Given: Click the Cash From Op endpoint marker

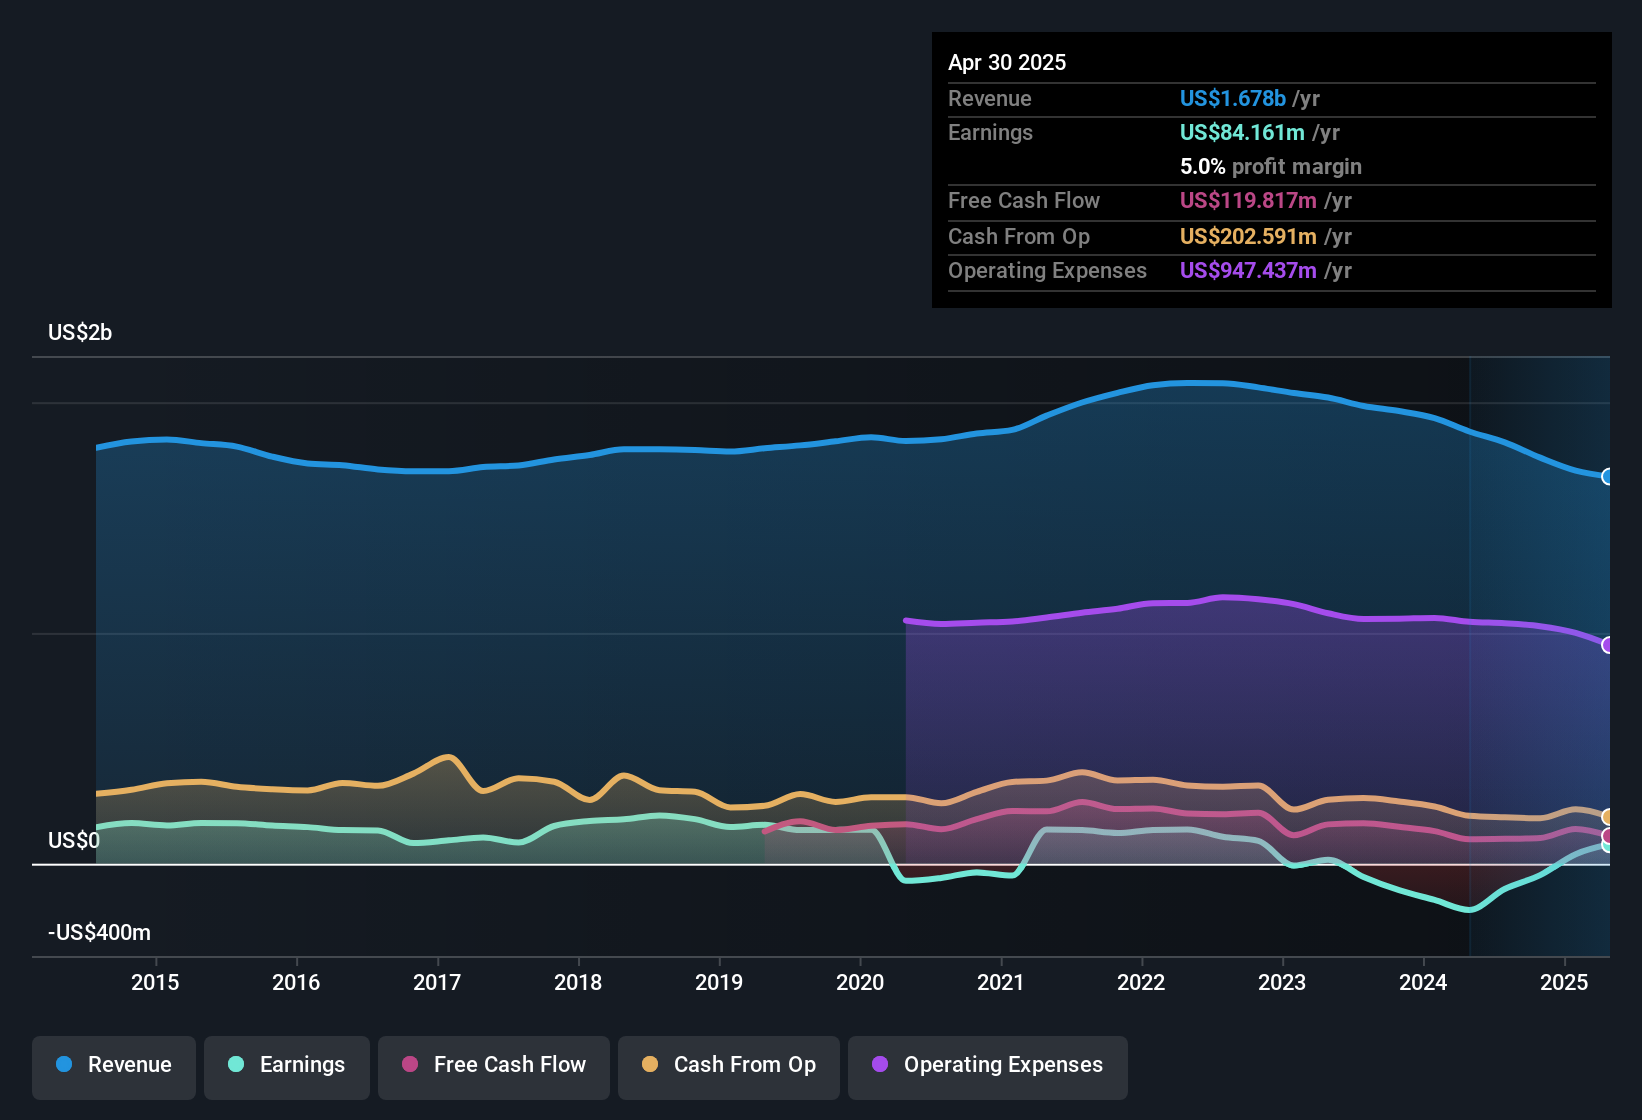Looking at the screenshot, I should pyautogui.click(x=1608, y=816).
